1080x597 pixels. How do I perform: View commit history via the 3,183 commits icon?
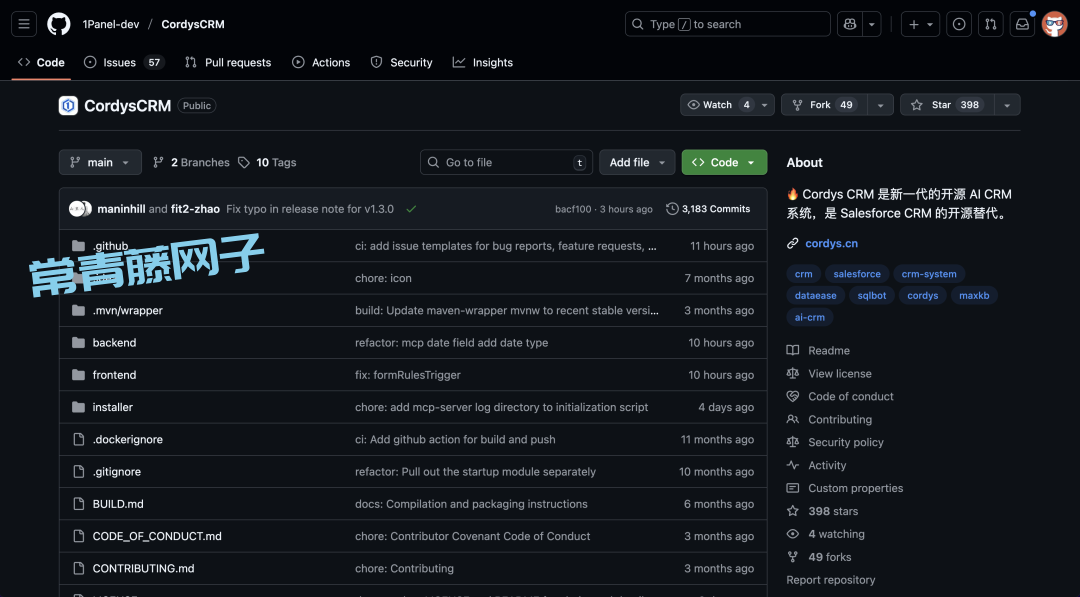(x=671, y=208)
